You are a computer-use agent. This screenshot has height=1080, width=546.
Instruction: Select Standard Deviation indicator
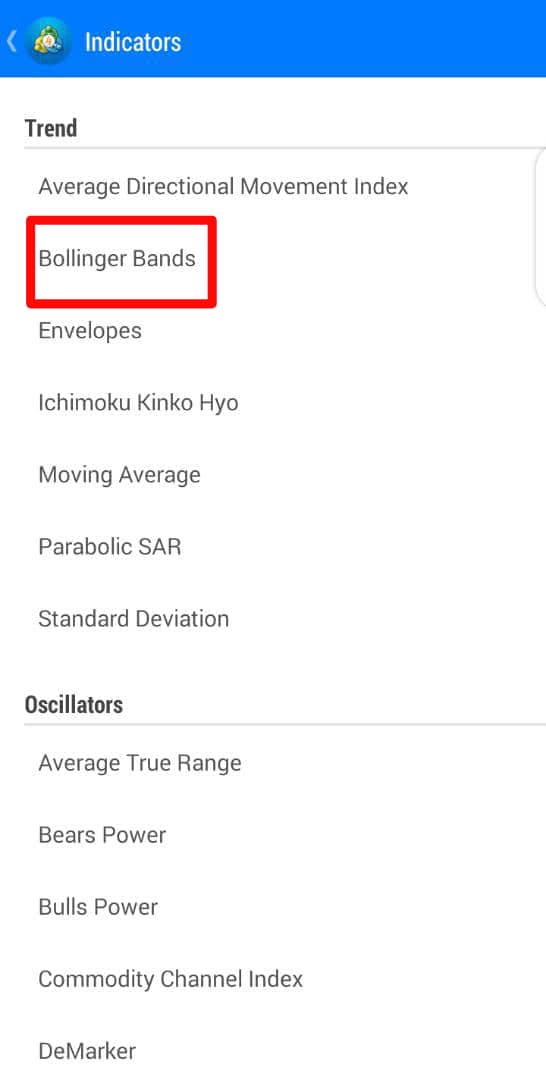(273, 619)
